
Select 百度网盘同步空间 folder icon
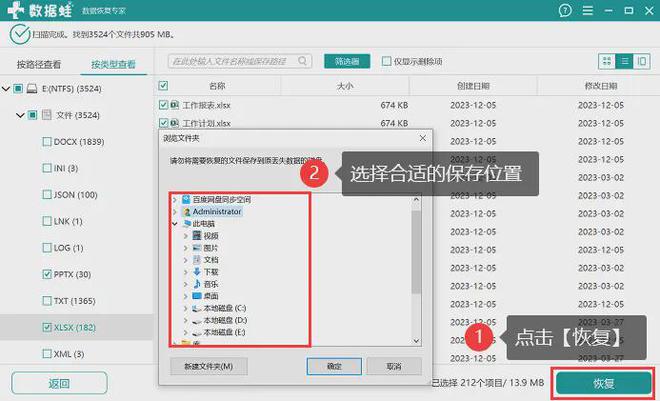pos(186,199)
